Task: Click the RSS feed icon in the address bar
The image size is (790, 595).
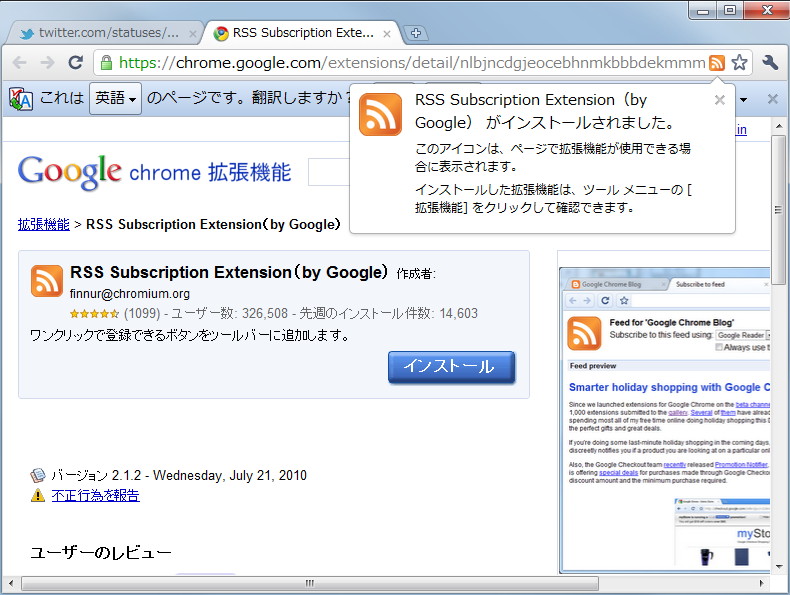Action: [716, 63]
